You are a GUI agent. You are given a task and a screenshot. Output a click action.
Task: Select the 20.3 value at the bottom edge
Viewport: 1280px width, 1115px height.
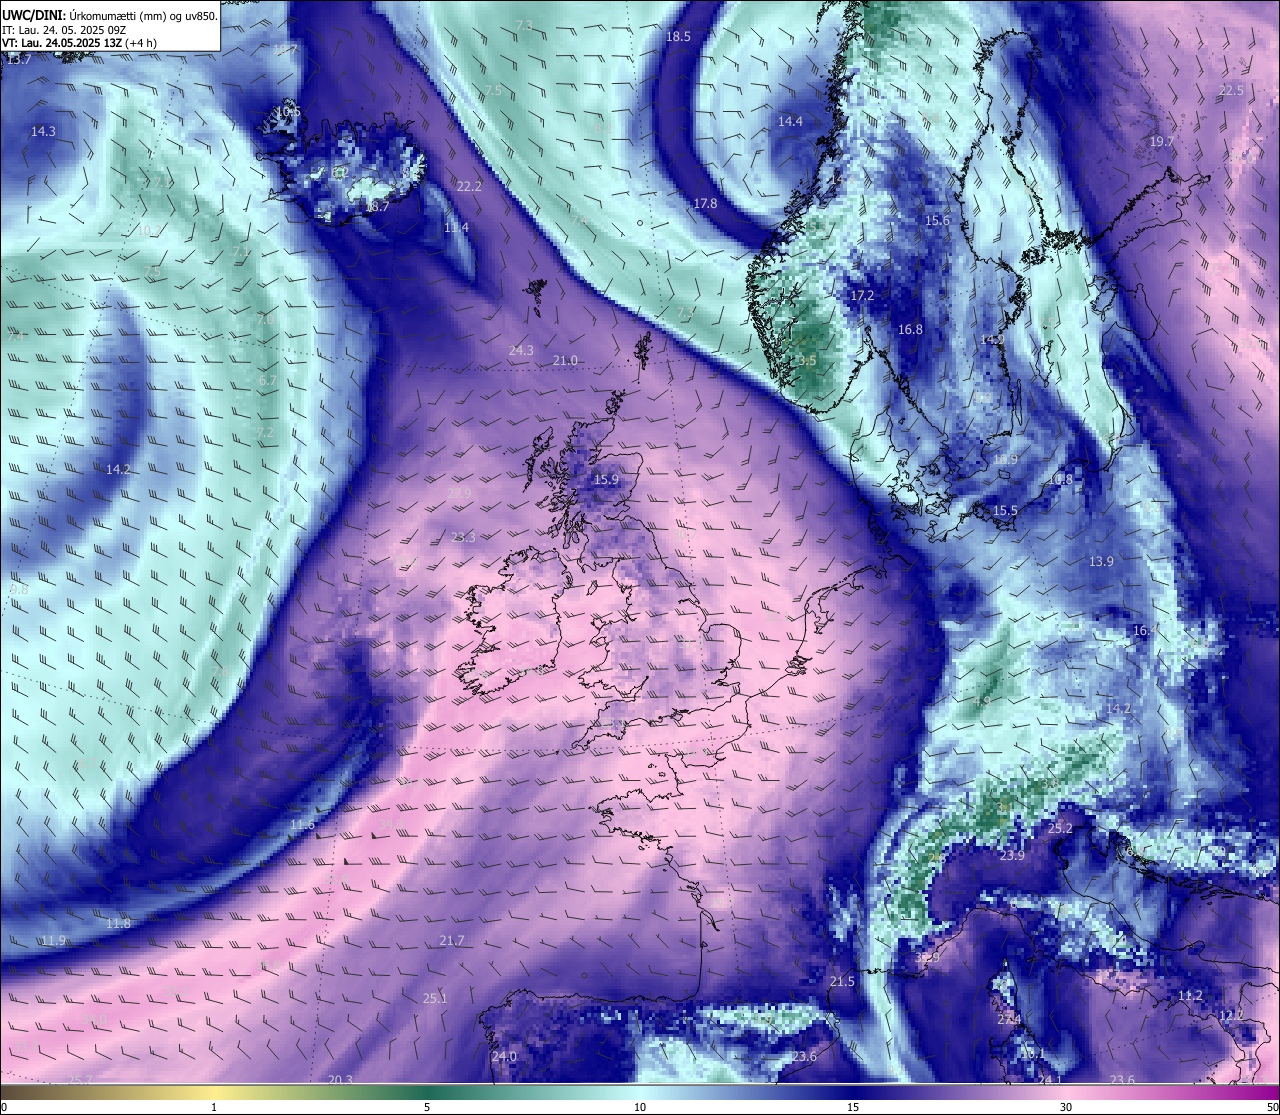coord(340,1079)
